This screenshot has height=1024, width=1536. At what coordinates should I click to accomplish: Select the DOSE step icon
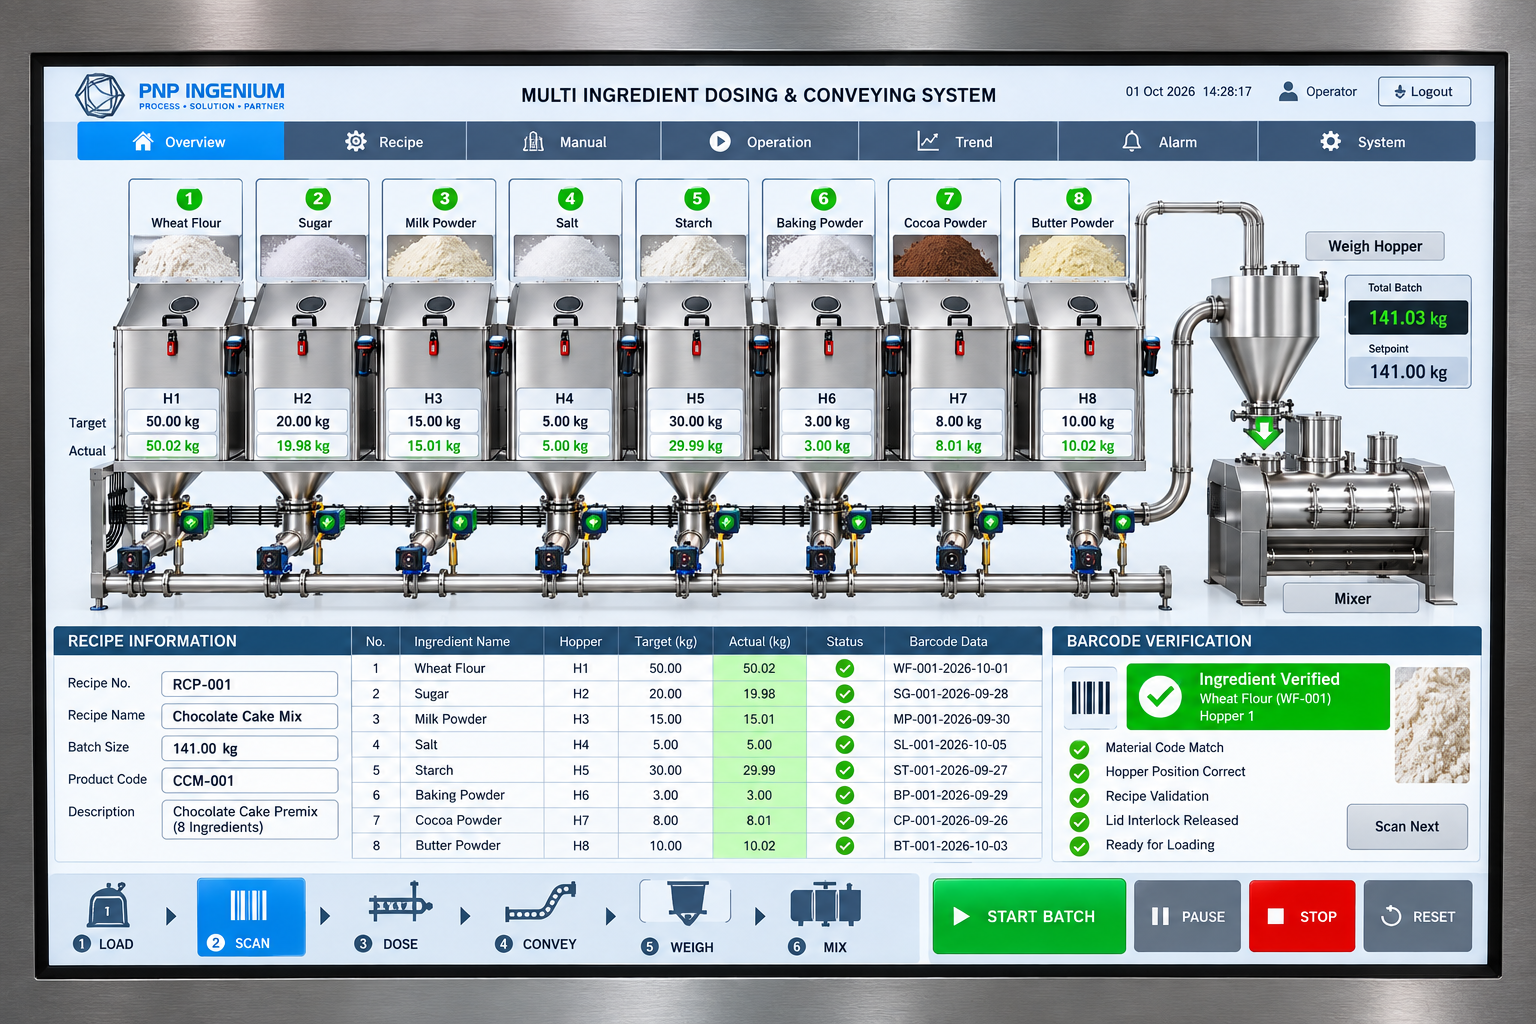tap(400, 904)
